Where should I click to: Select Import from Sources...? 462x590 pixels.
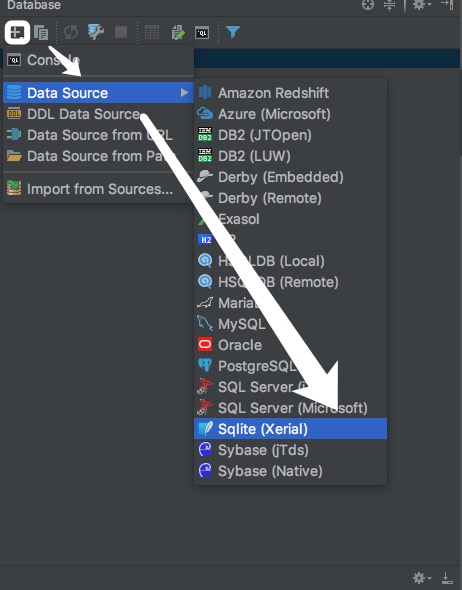[99, 189]
